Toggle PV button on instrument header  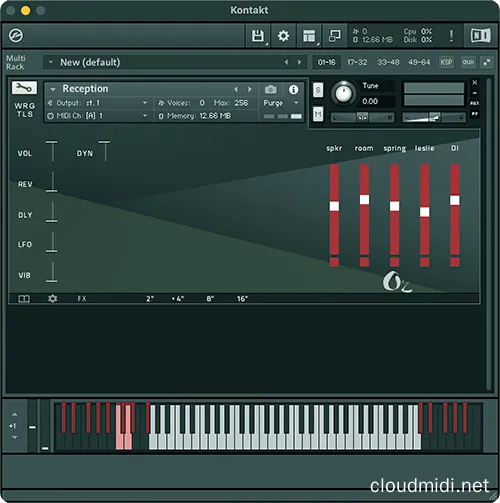pos(475,114)
